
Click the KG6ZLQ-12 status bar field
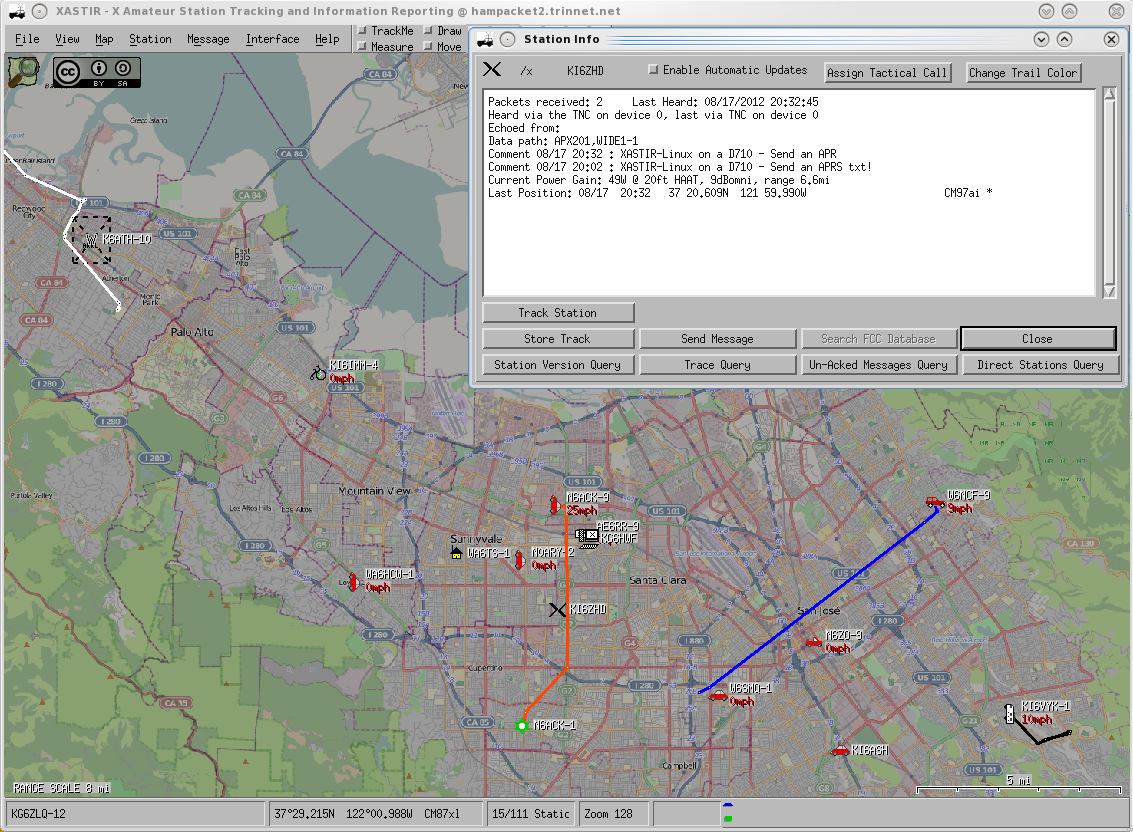pyautogui.click(x=135, y=813)
